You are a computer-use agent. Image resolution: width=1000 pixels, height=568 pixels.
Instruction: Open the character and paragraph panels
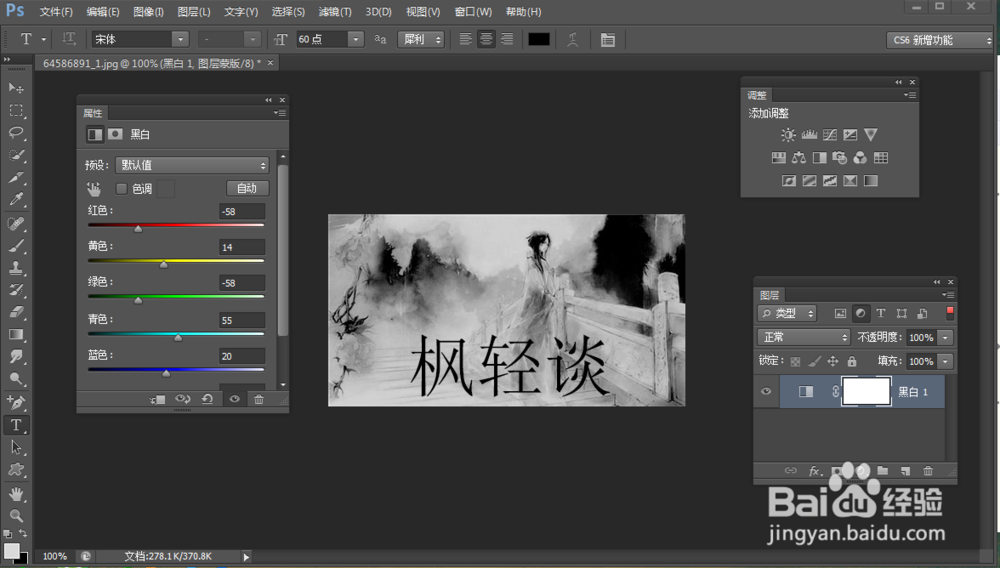pos(607,40)
